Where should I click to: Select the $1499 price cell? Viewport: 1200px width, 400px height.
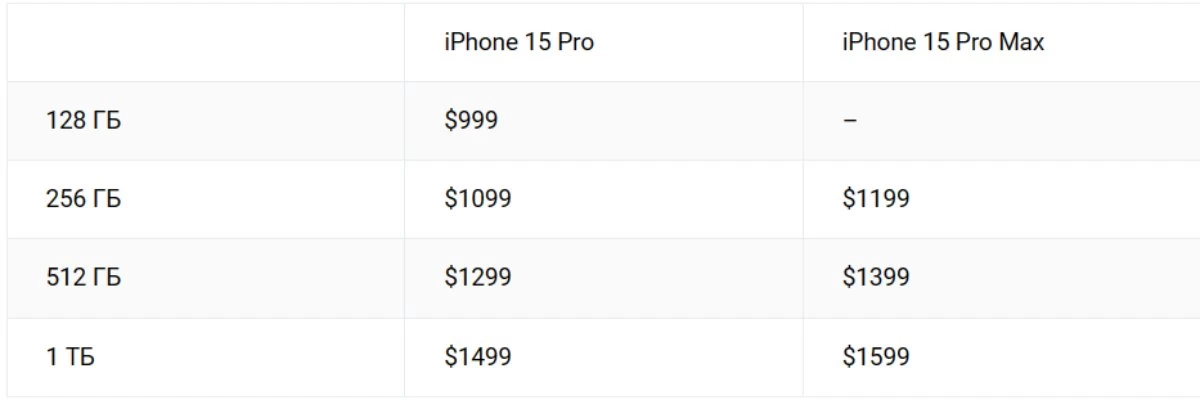(x=478, y=357)
